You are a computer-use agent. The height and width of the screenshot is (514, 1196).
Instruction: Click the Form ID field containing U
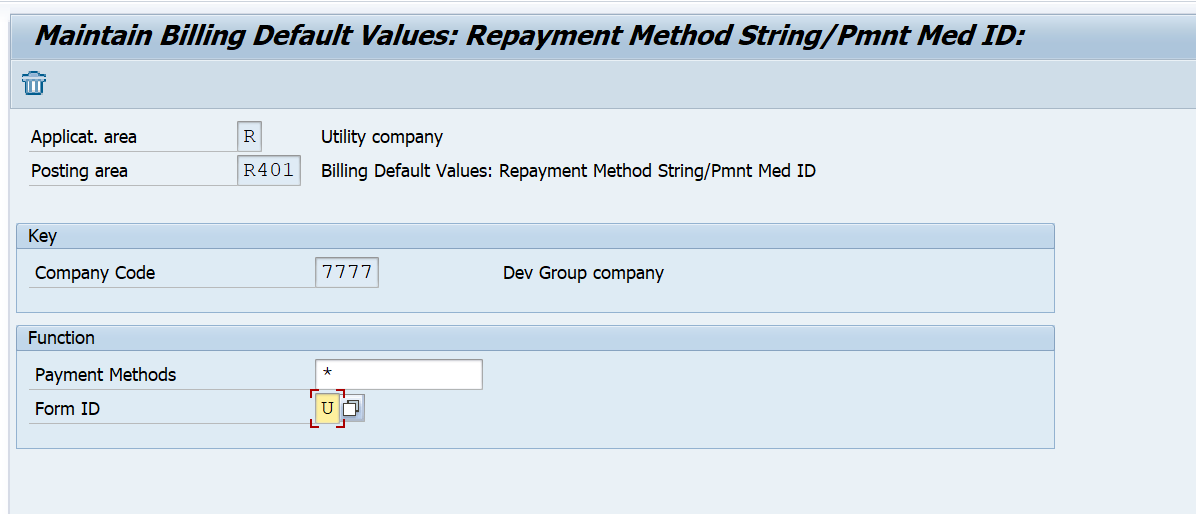click(327, 408)
